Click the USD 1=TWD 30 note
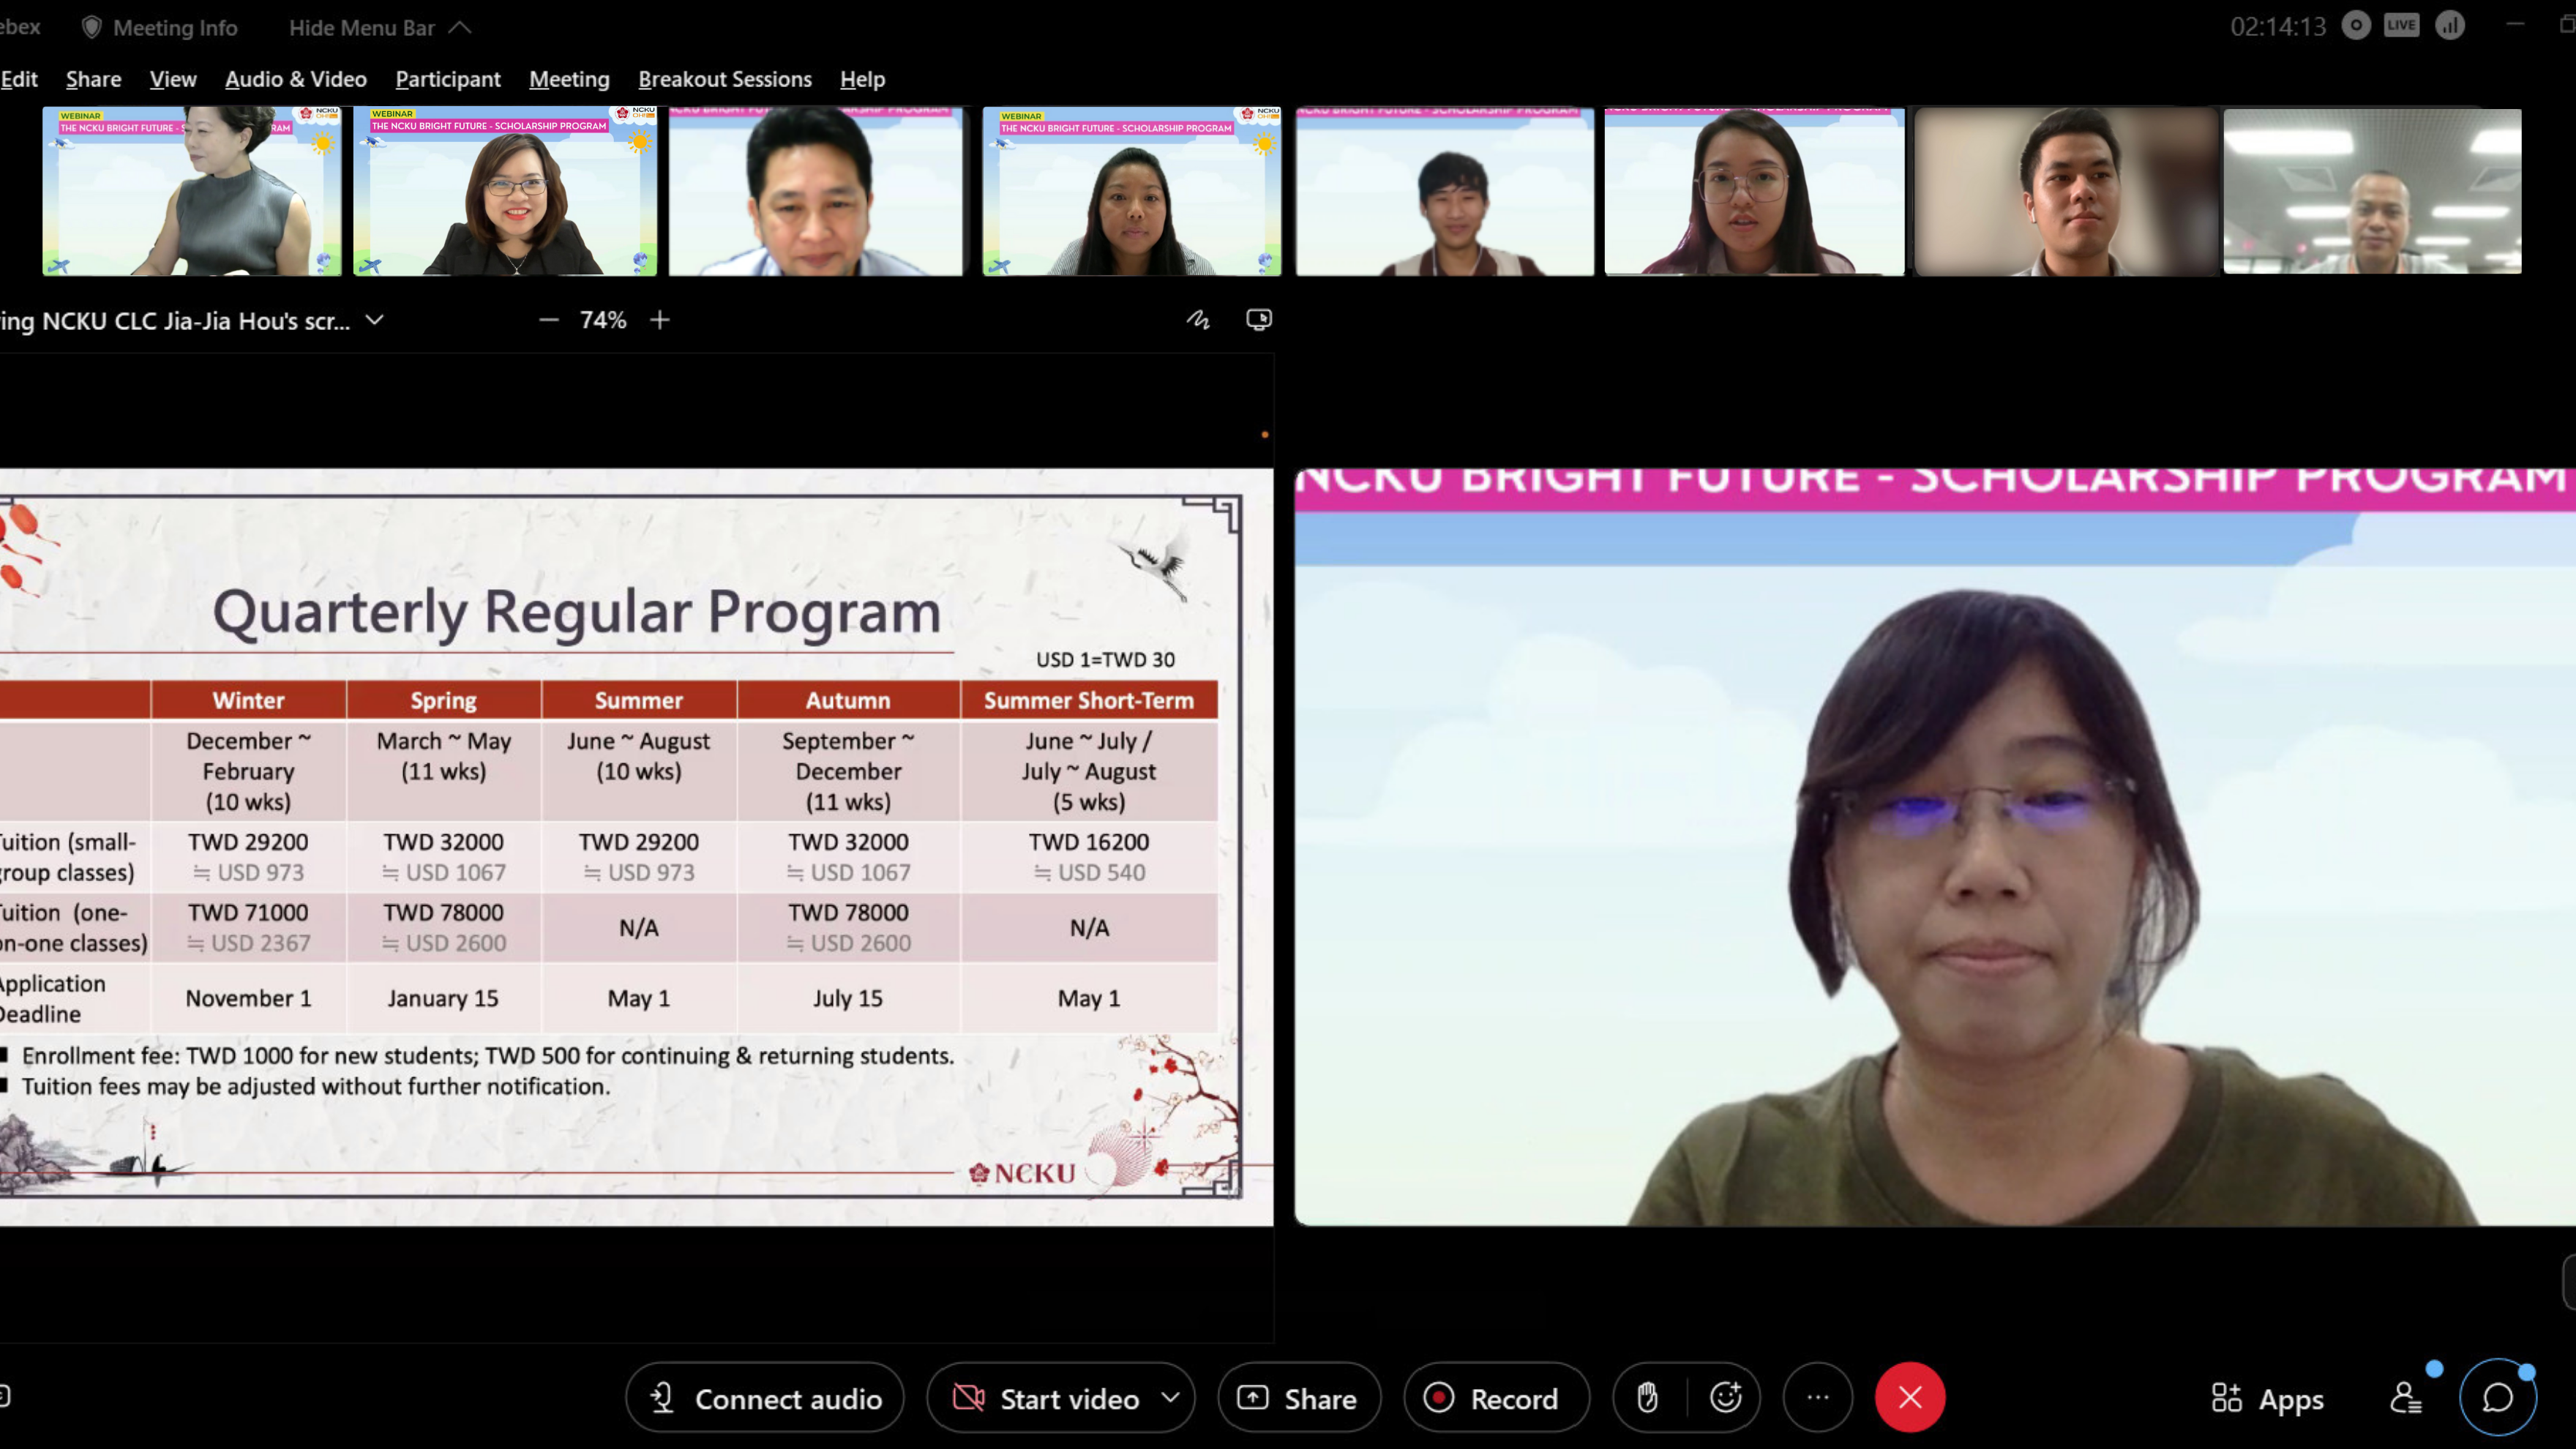The height and width of the screenshot is (1449, 2576). click(x=1105, y=660)
